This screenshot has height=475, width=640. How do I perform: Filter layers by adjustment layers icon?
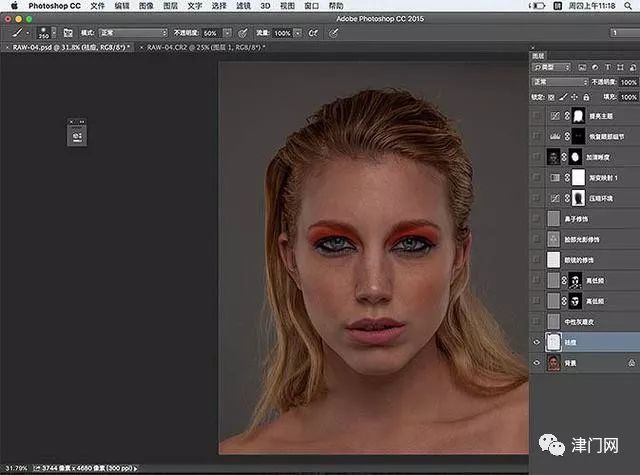click(595, 67)
